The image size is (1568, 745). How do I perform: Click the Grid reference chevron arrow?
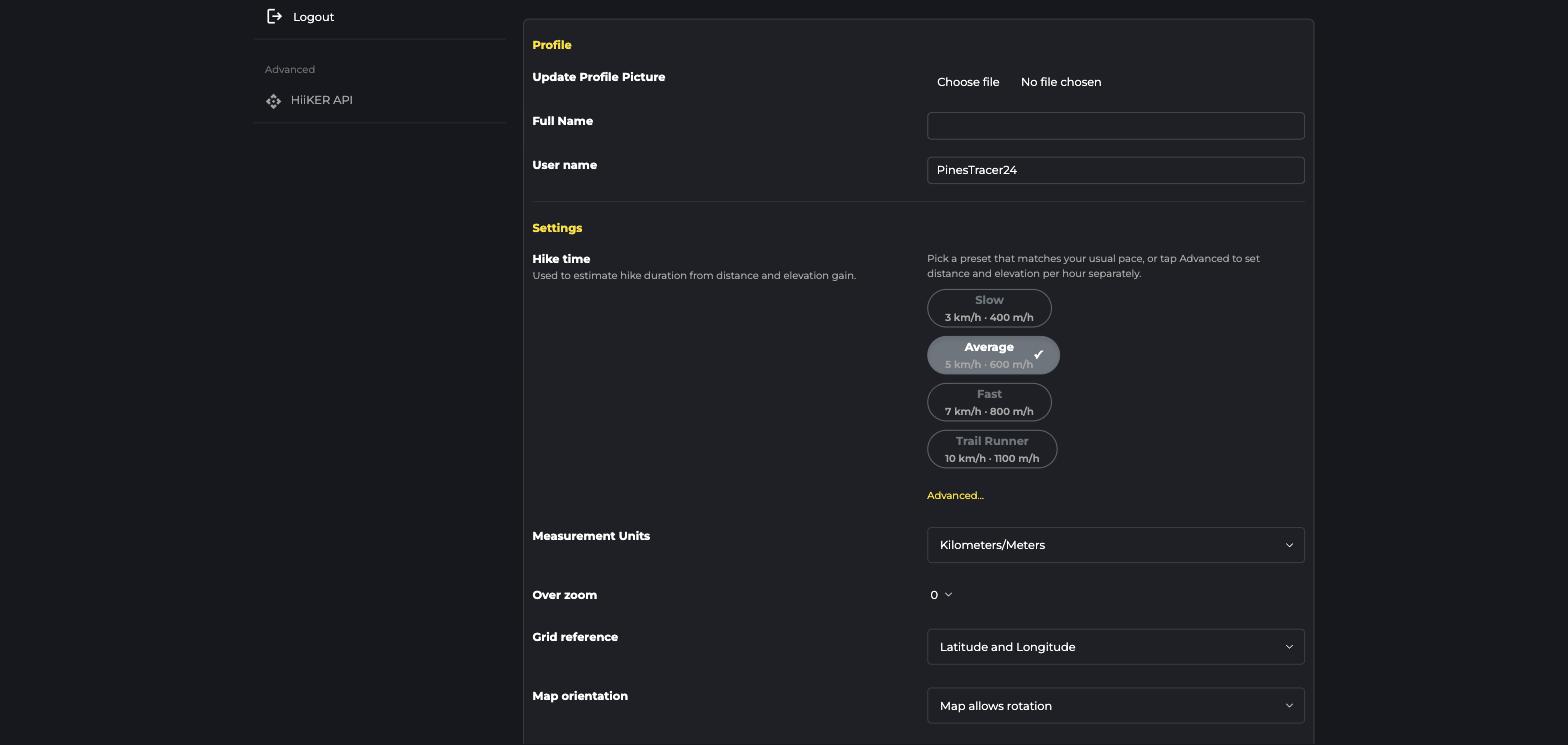pos(1289,647)
